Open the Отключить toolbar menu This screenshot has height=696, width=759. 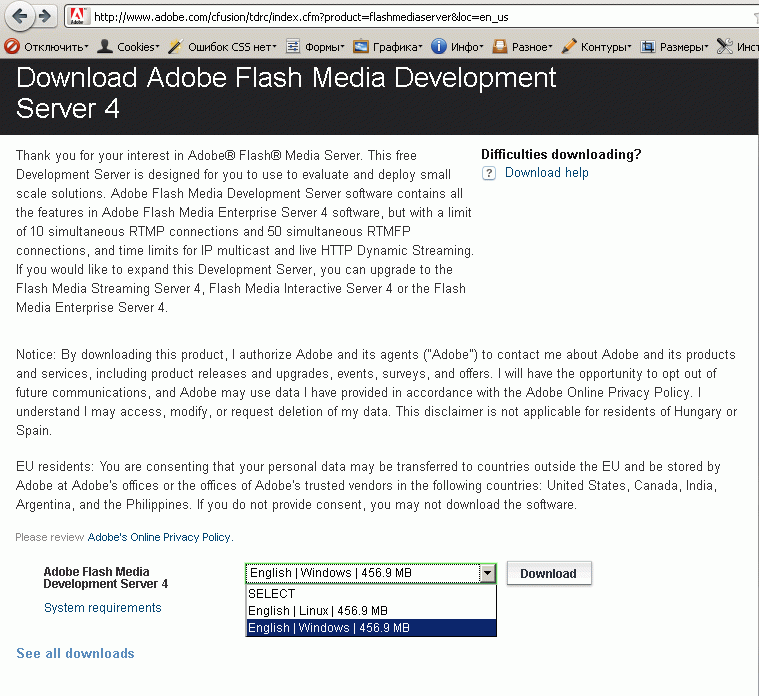point(56,47)
